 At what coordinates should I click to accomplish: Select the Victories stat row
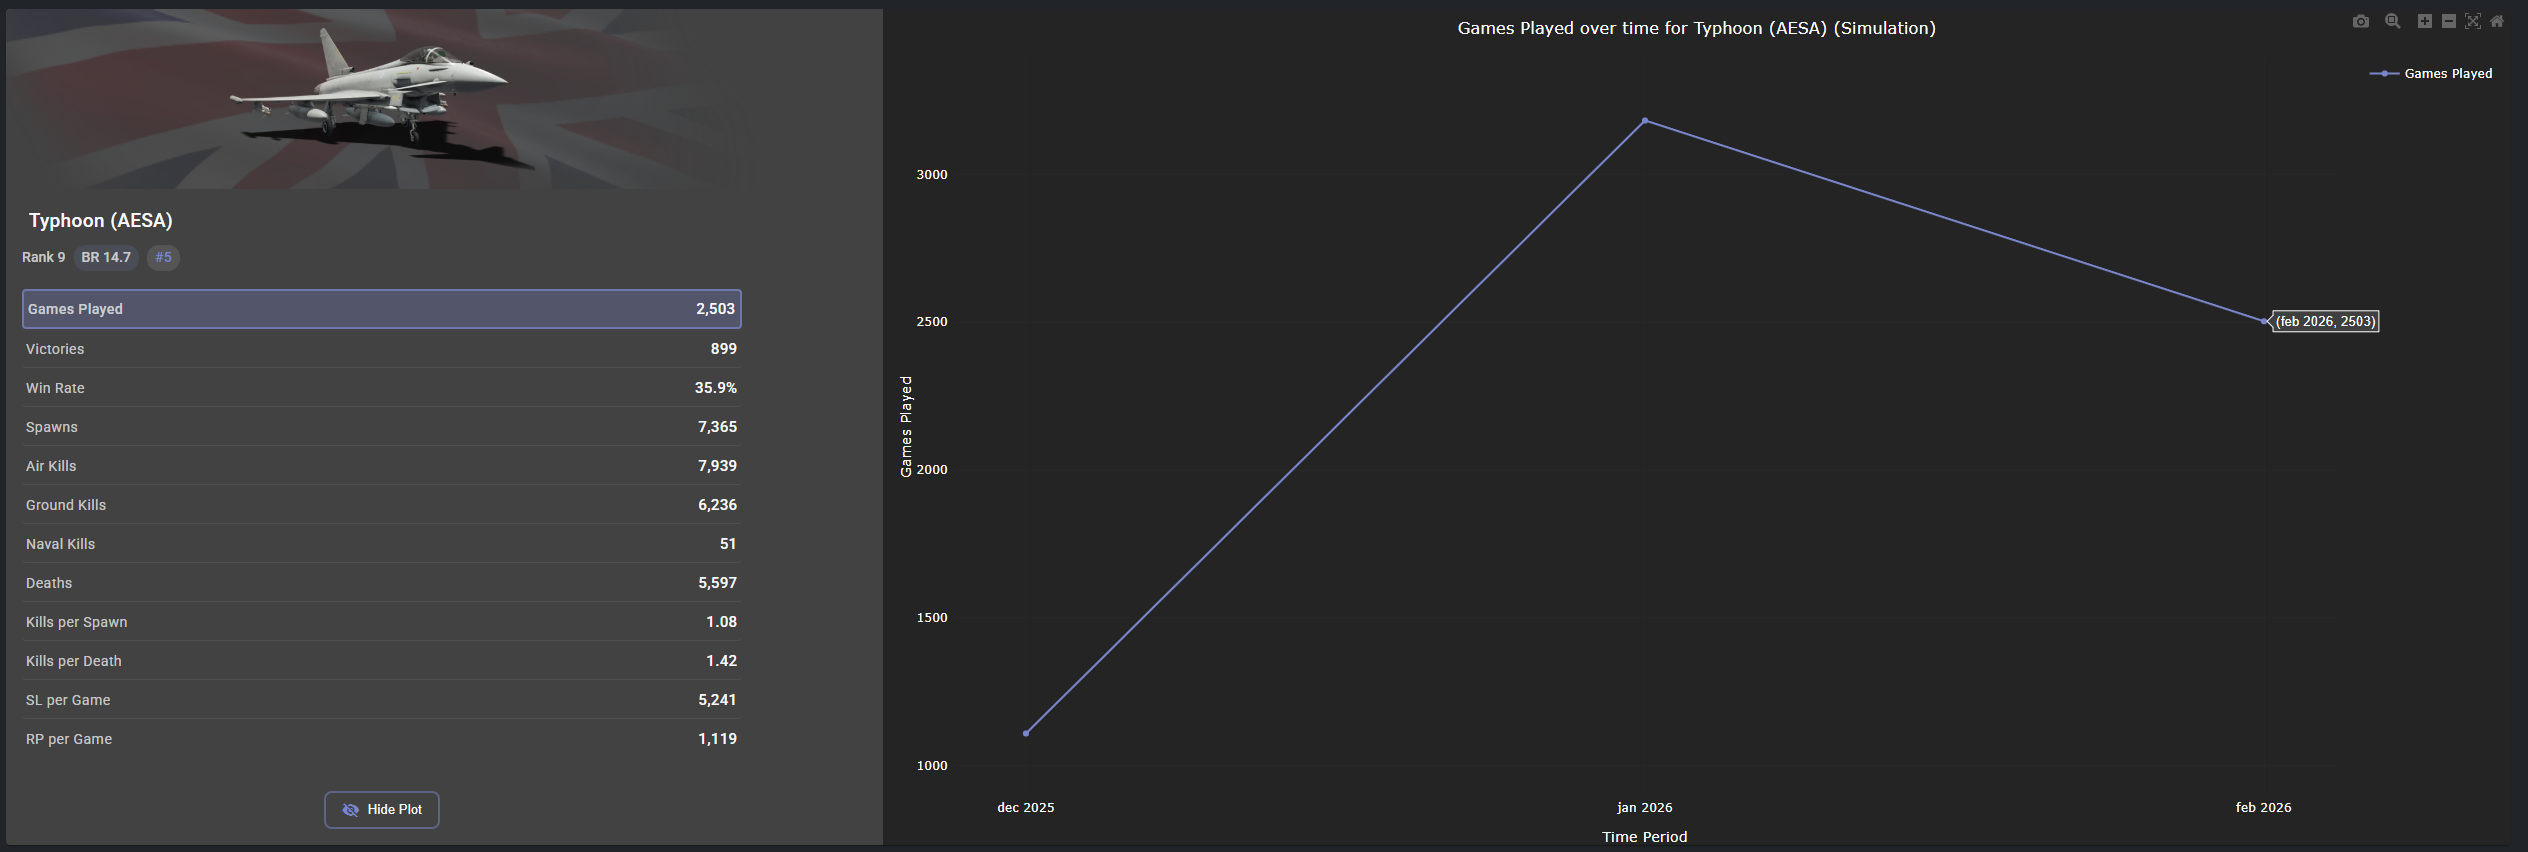[x=381, y=349]
